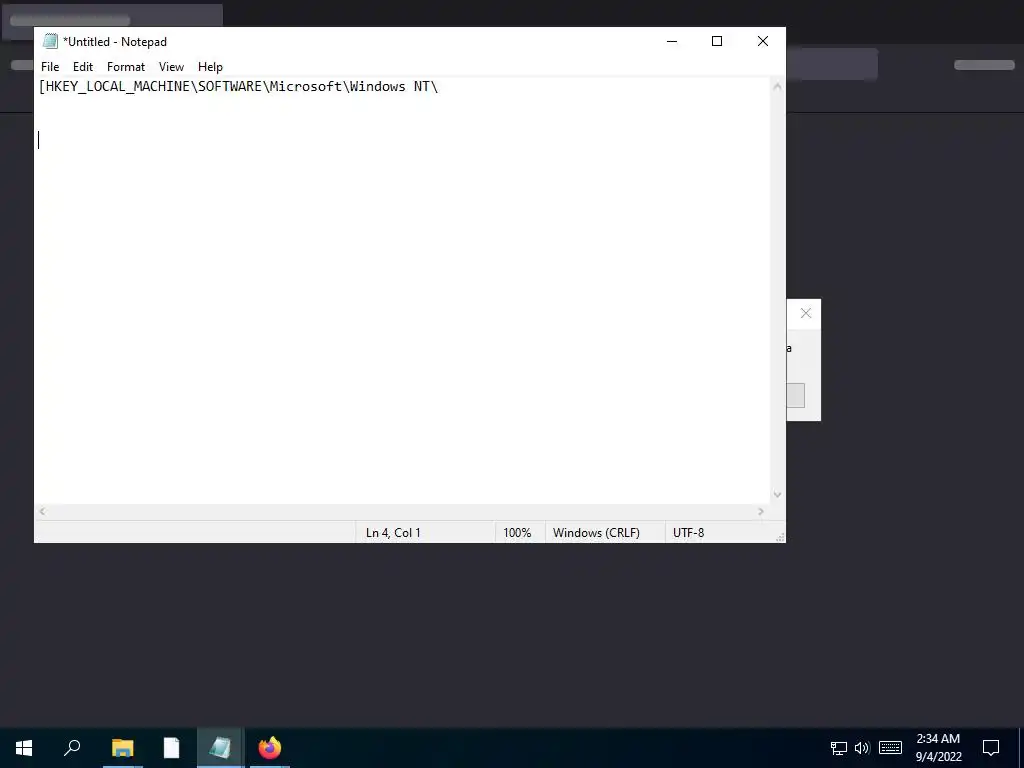
Task: Open taskbar Search
Action: 72,748
